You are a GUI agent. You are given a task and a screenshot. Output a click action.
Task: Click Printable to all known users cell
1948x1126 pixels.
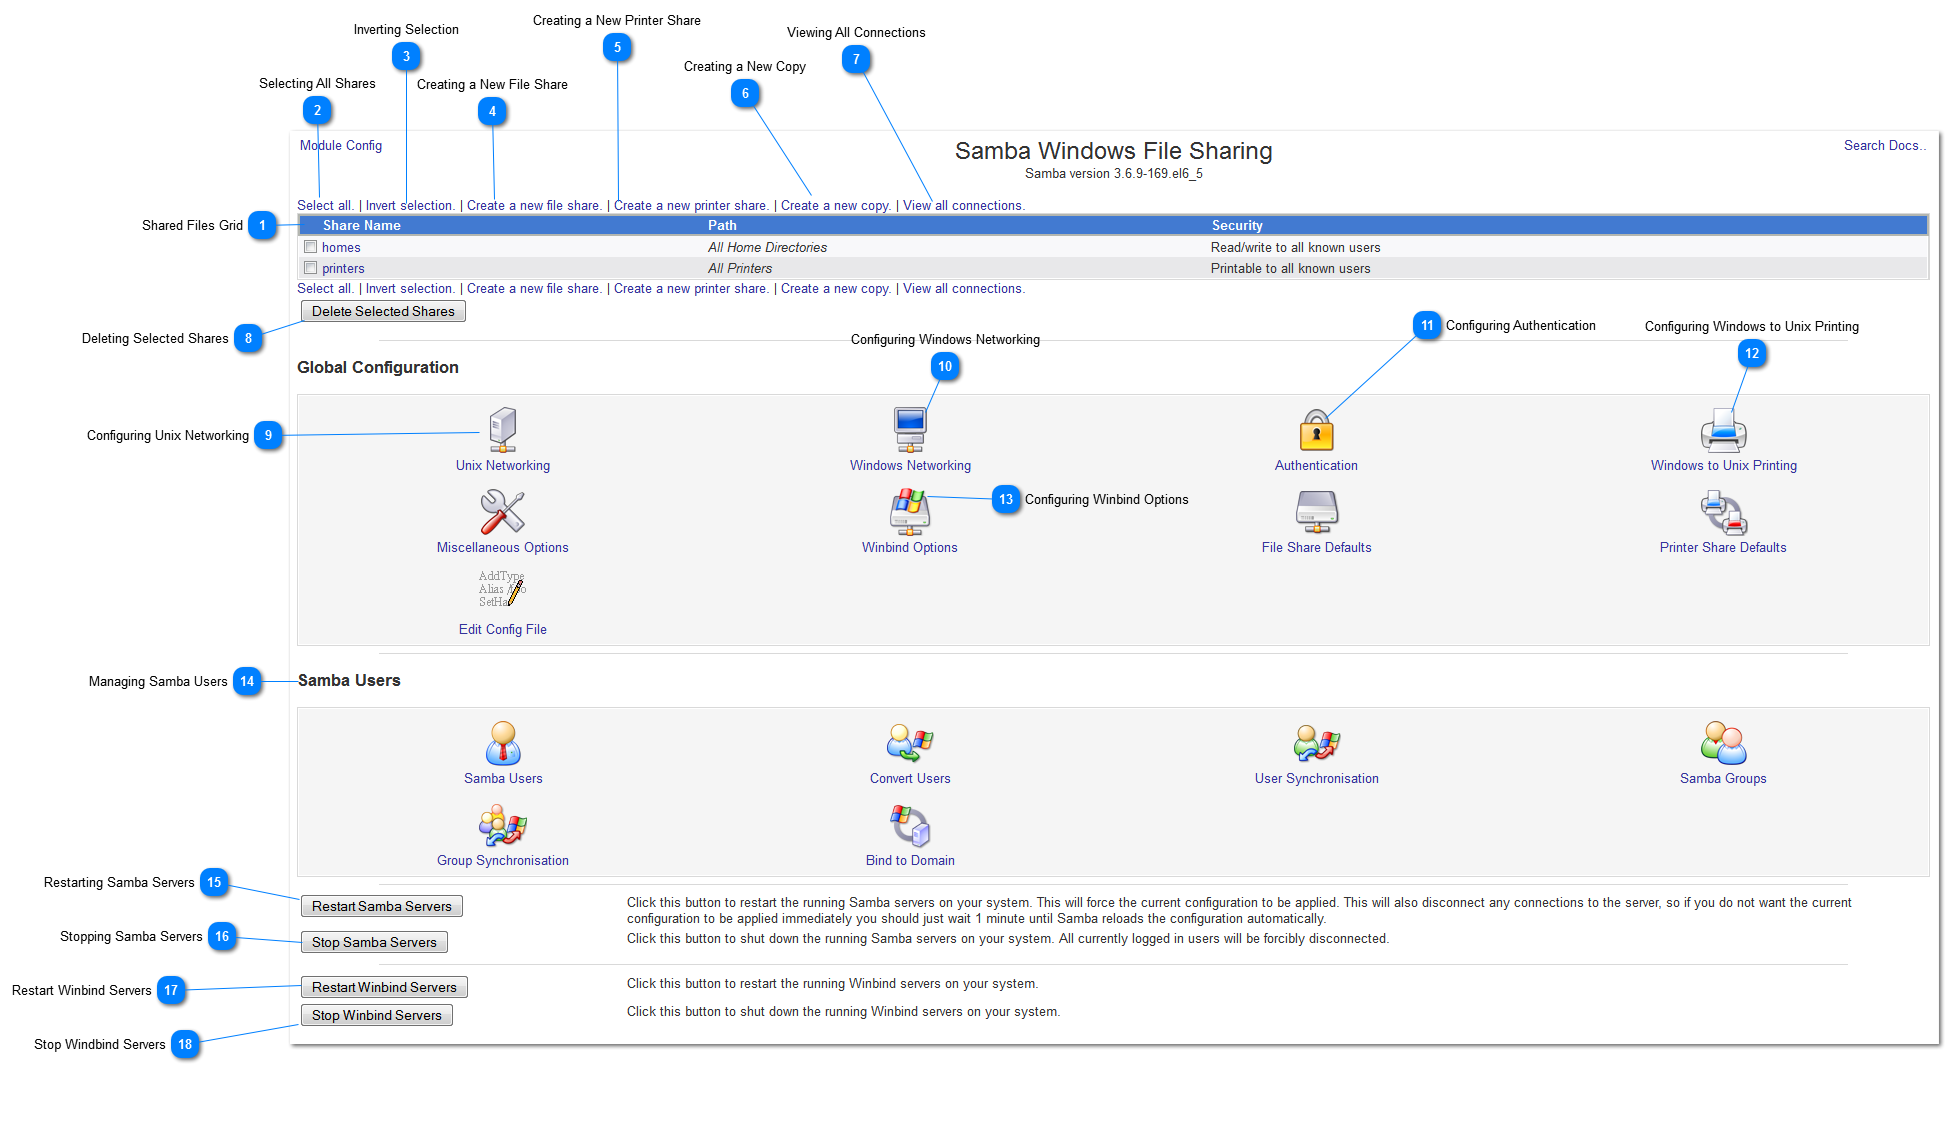(1290, 269)
